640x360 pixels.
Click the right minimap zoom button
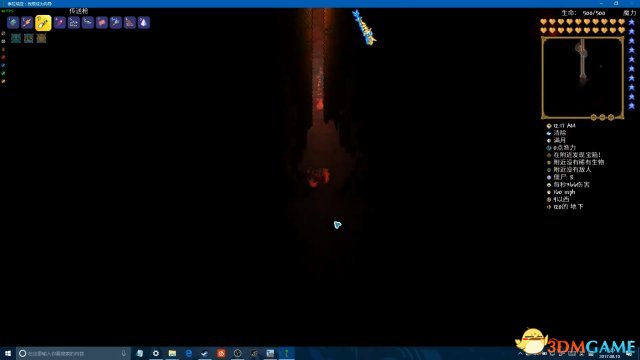click(x=611, y=118)
